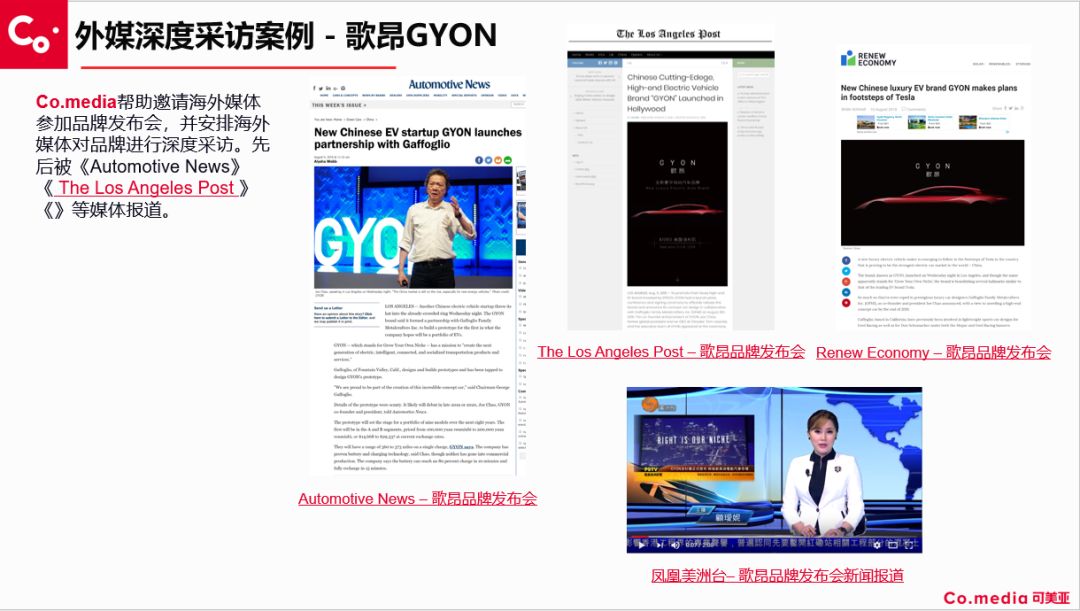Click Facebook share icon beside Renew Economy article
The height and width of the screenshot is (611, 1080).
[x=846, y=260]
